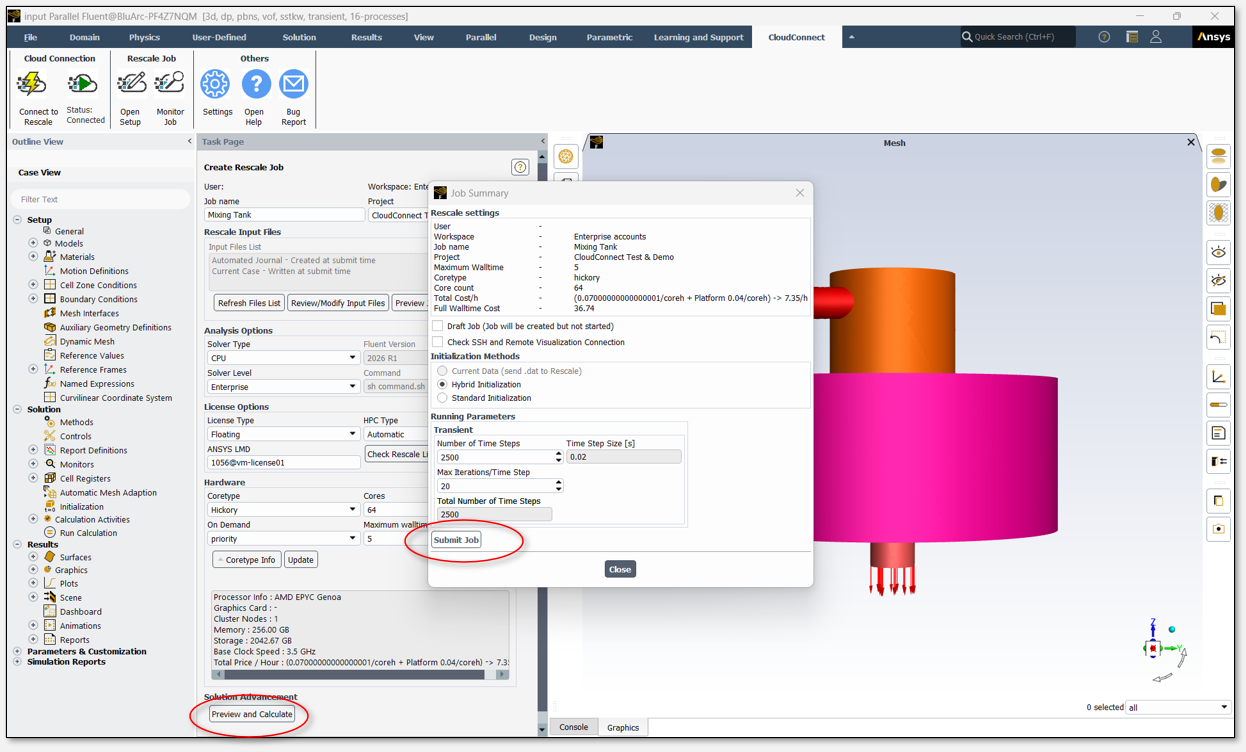Click the Open Help question icon
1246x752 pixels.
[256, 84]
